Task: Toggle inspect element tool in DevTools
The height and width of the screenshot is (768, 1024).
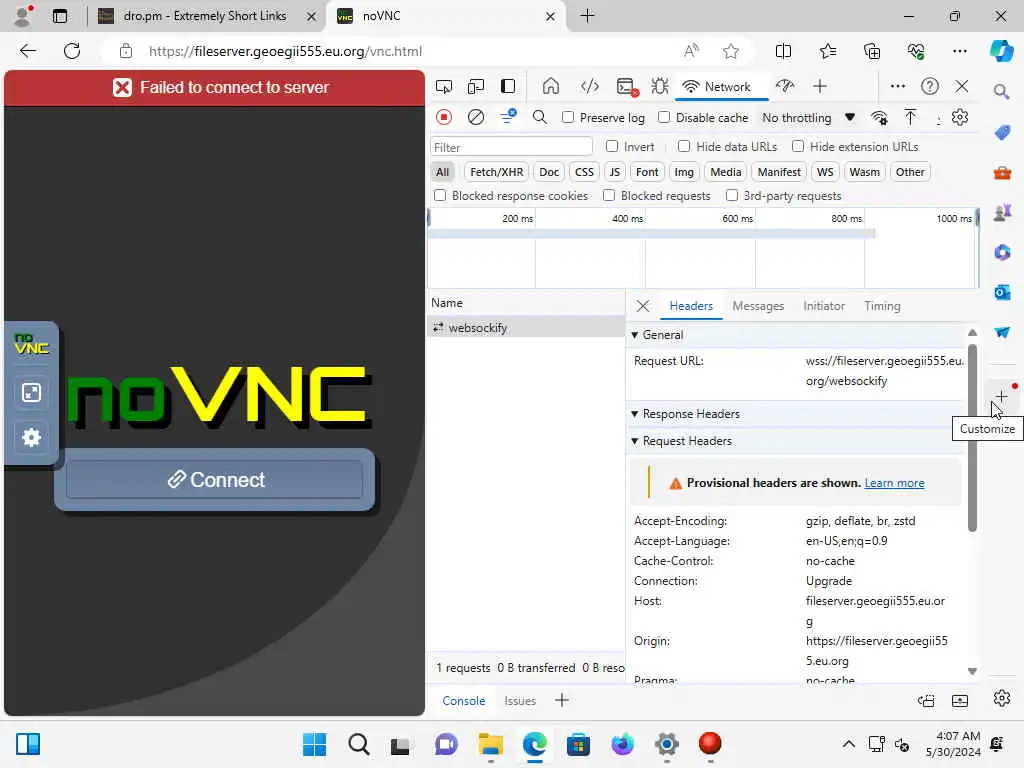Action: [x=443, y=87]
